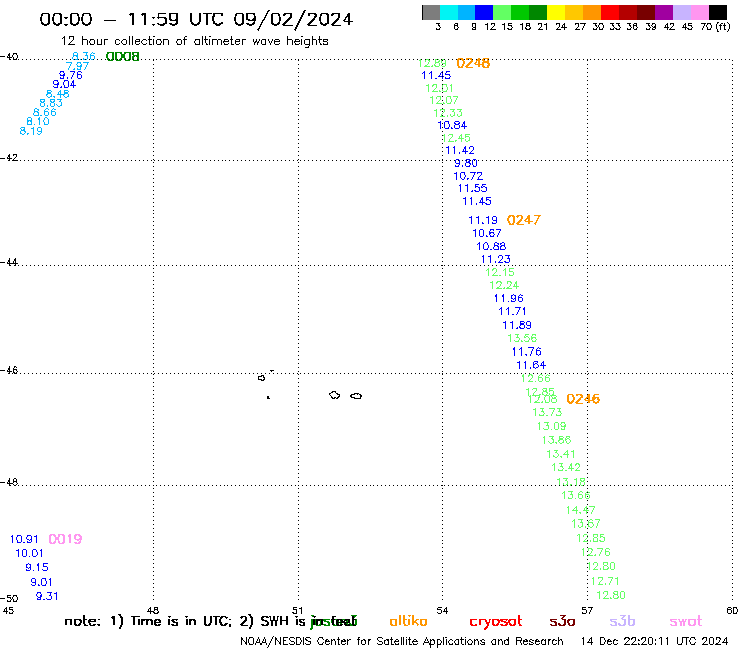Image resolution: width=740 pixels, height=650 pixels.
Task: Pick the wave height value 9.31
Action: click(x=47, y=596)
